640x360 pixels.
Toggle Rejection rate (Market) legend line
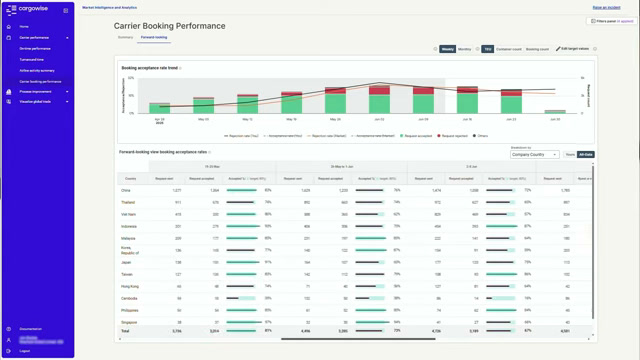[309, 136]
